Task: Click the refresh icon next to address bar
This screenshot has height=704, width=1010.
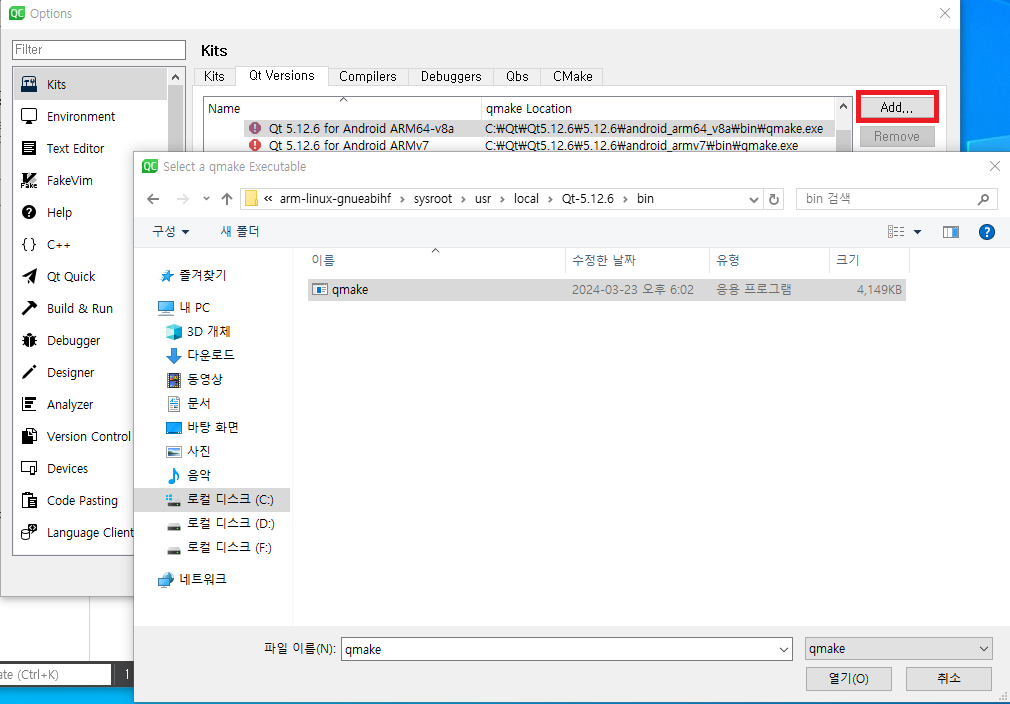Action: (x=774, y=199)
